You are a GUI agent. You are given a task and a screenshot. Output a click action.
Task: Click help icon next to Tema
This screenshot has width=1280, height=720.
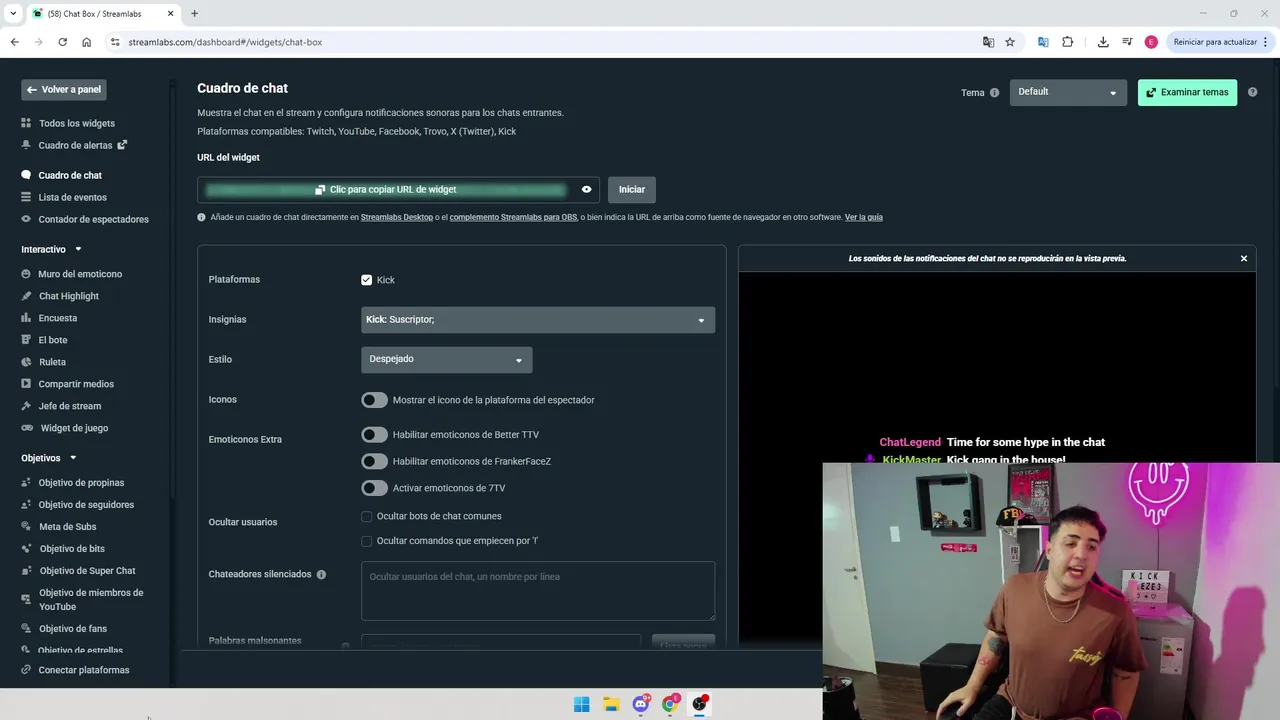[994, 93]
